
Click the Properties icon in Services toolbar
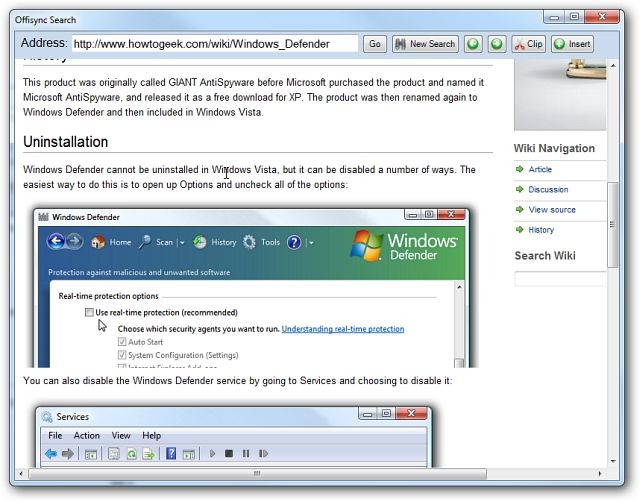pos(114,454)
